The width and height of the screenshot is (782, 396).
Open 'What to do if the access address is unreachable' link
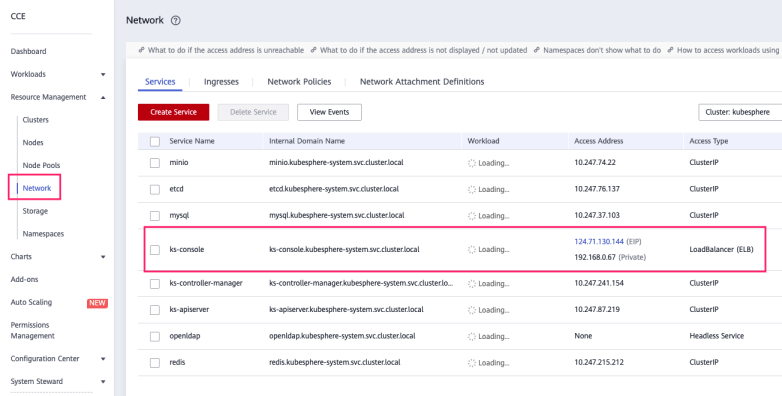(226, 50)
